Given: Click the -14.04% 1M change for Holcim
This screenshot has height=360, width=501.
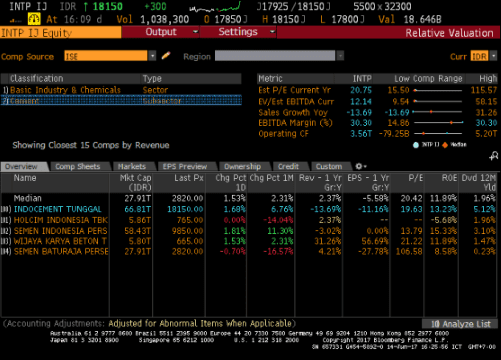Looking at the screenshot, I should (x=278, y=220).
